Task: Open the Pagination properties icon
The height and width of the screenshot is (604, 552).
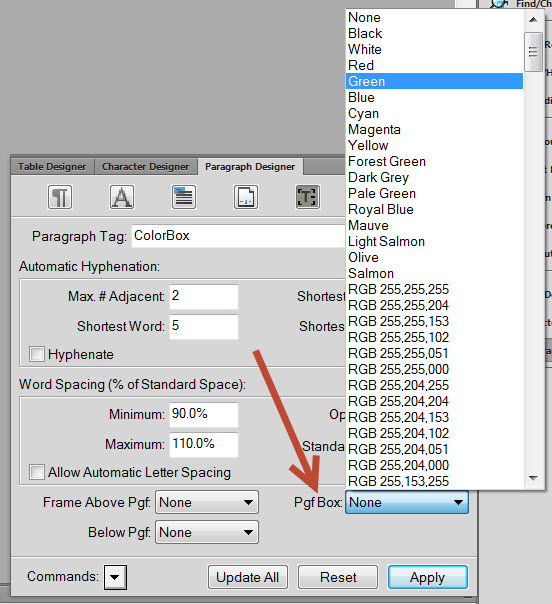Action: click(184, 197)
